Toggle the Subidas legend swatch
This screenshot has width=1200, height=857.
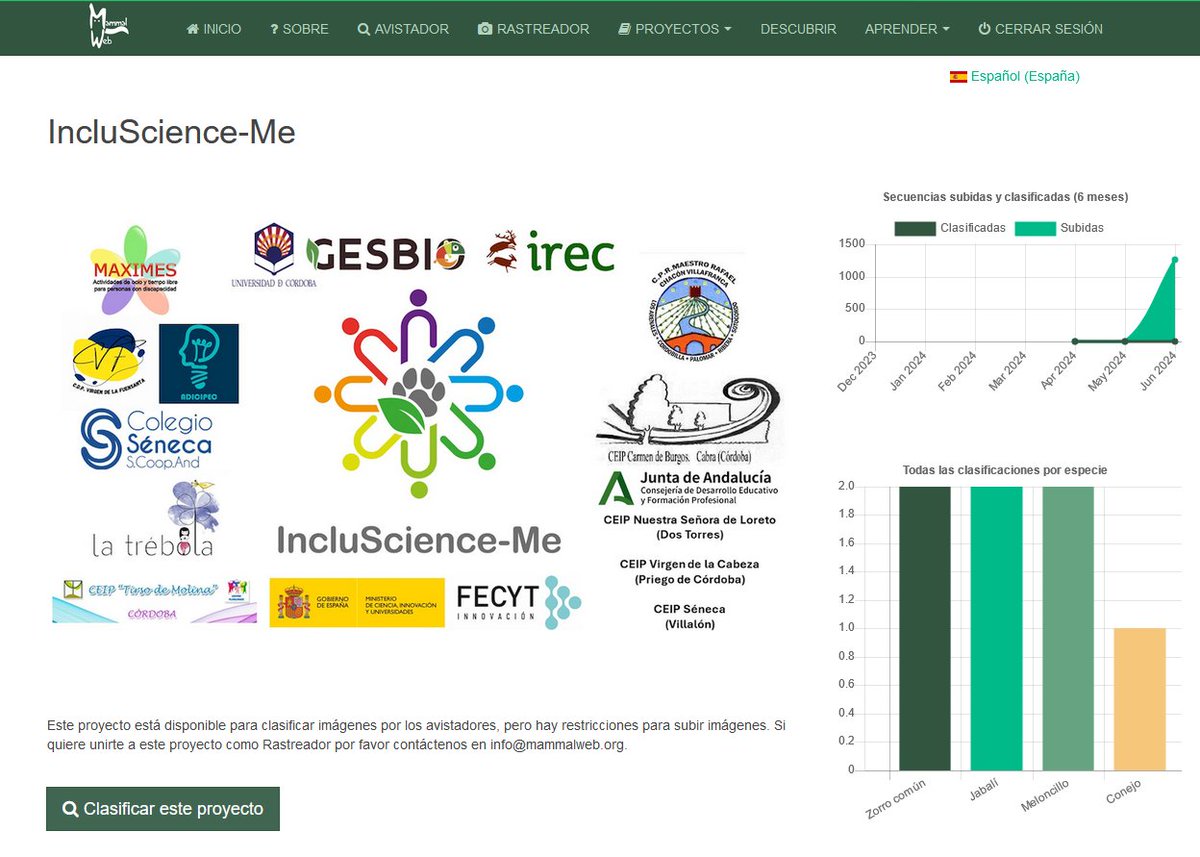click(x=1035, y=228)
